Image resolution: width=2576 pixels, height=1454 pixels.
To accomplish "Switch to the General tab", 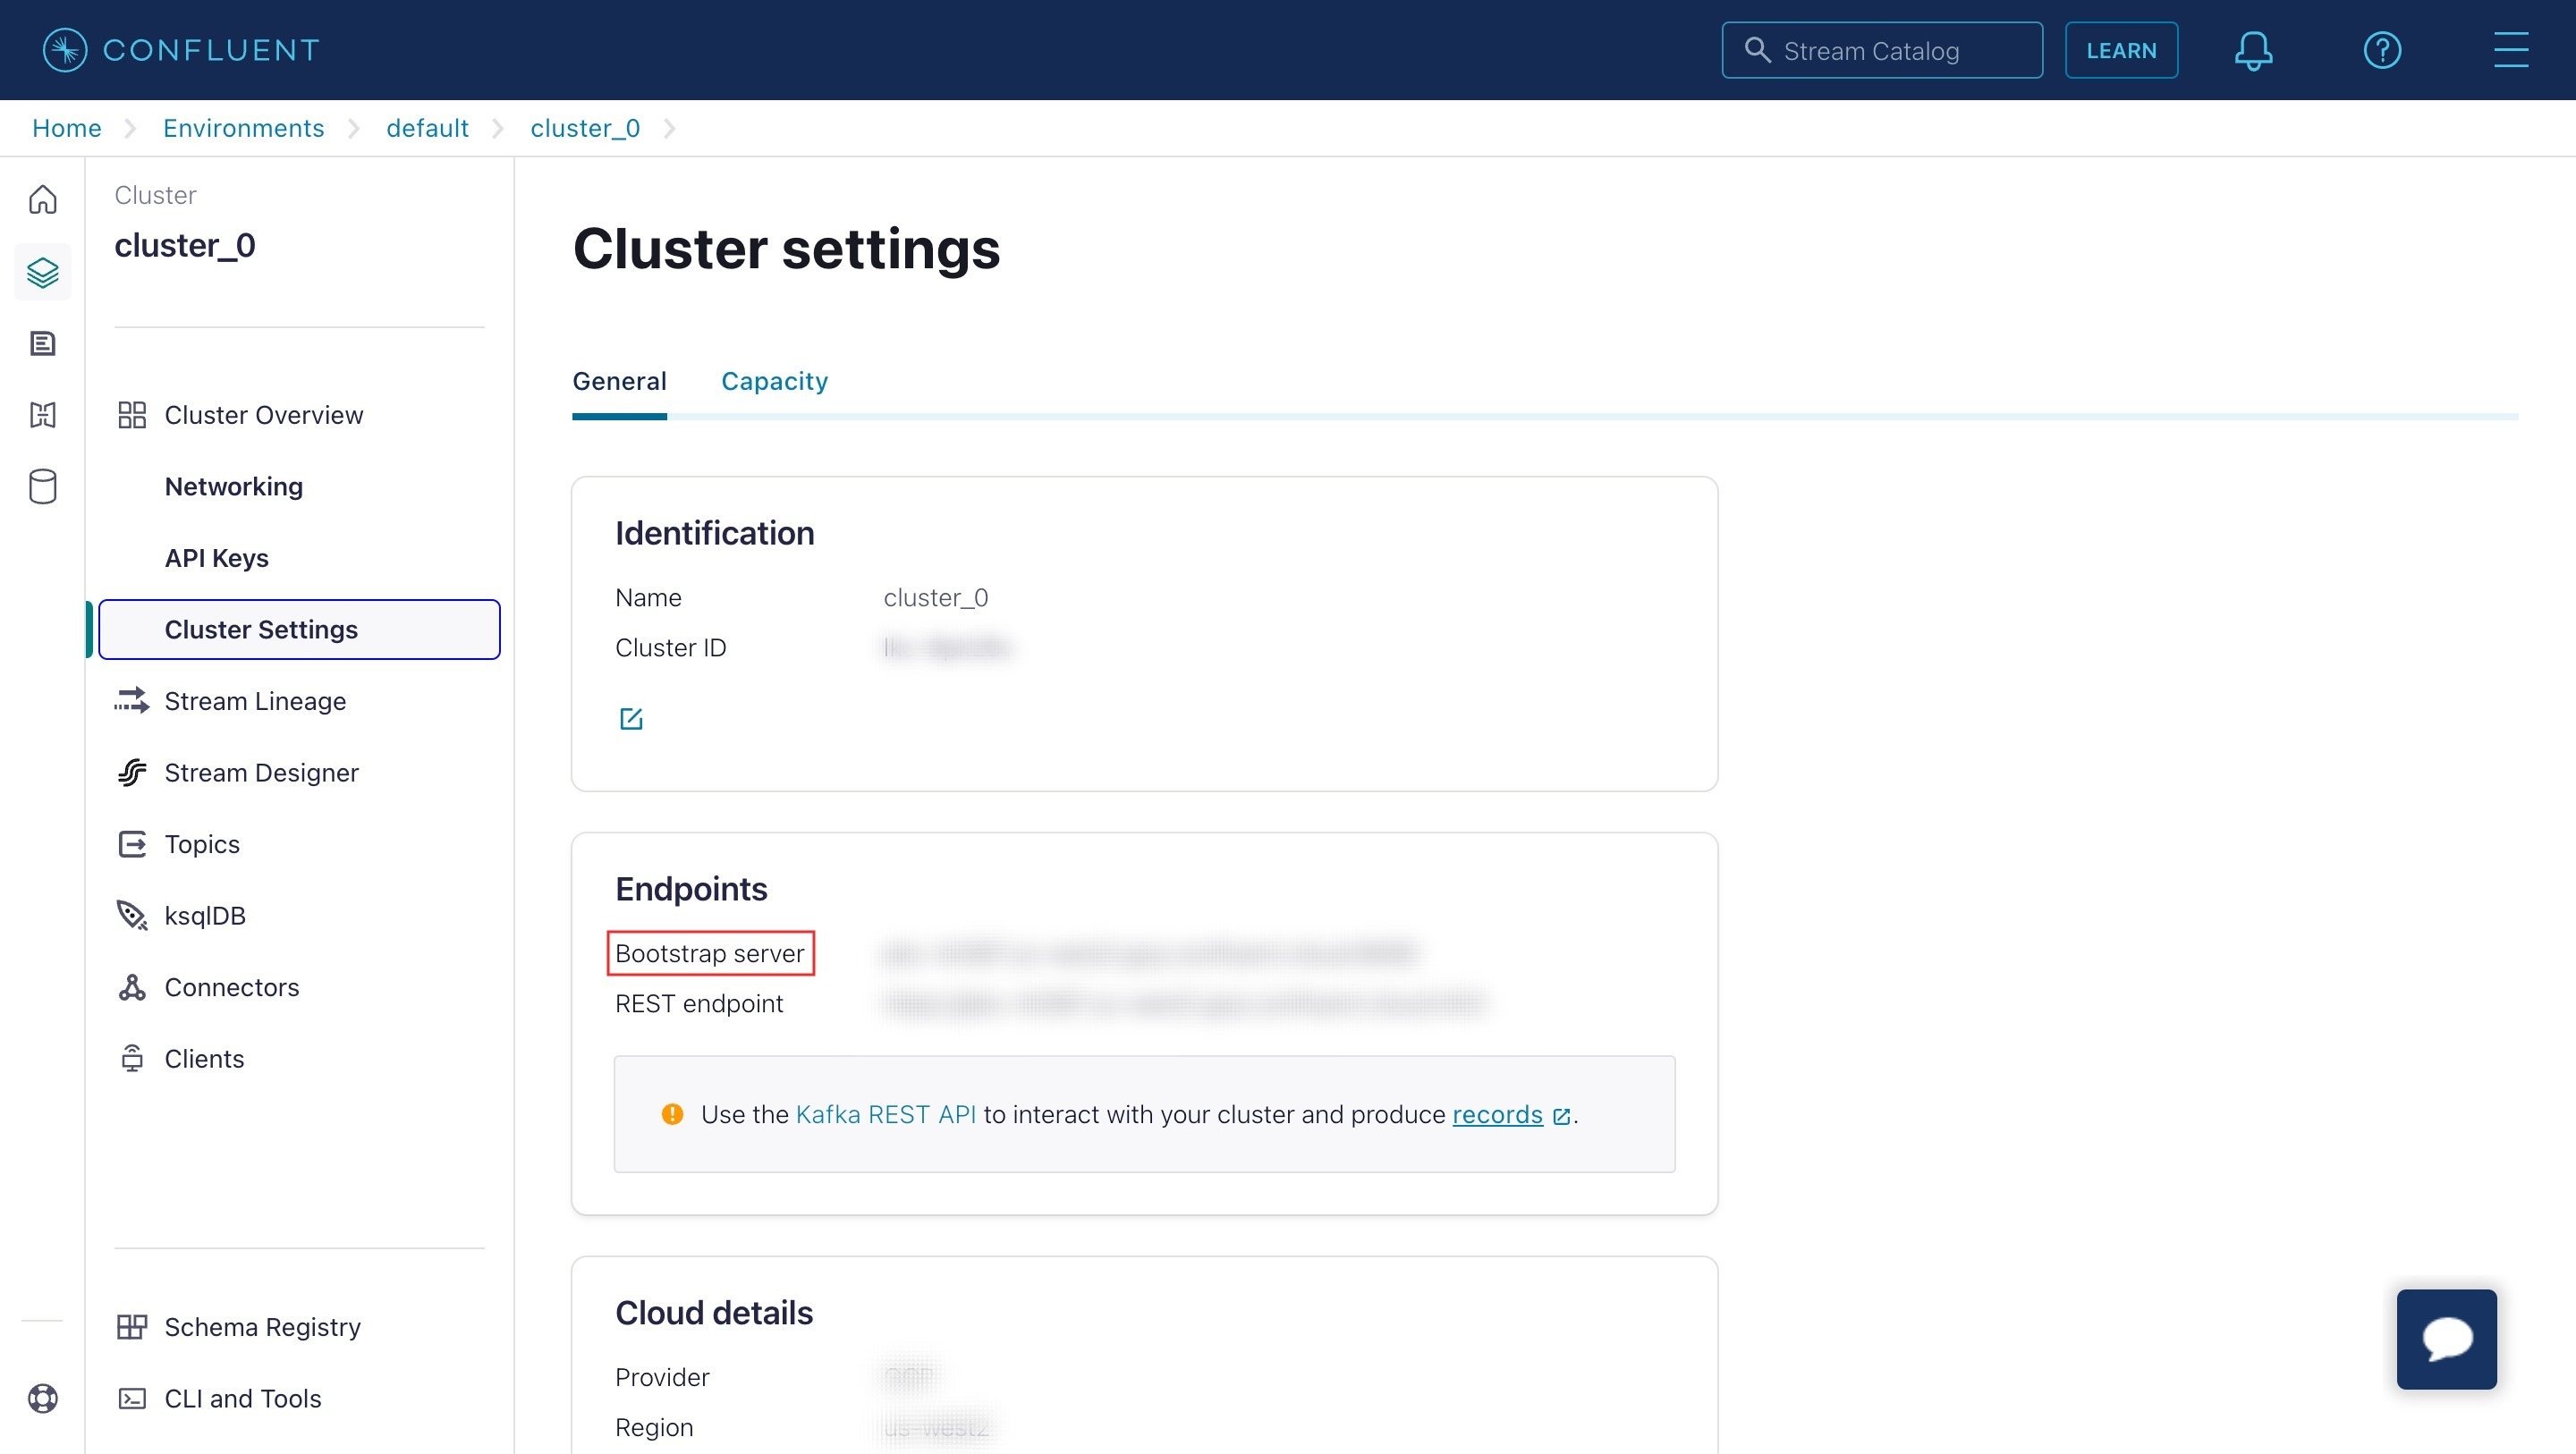I will [619, 381].
